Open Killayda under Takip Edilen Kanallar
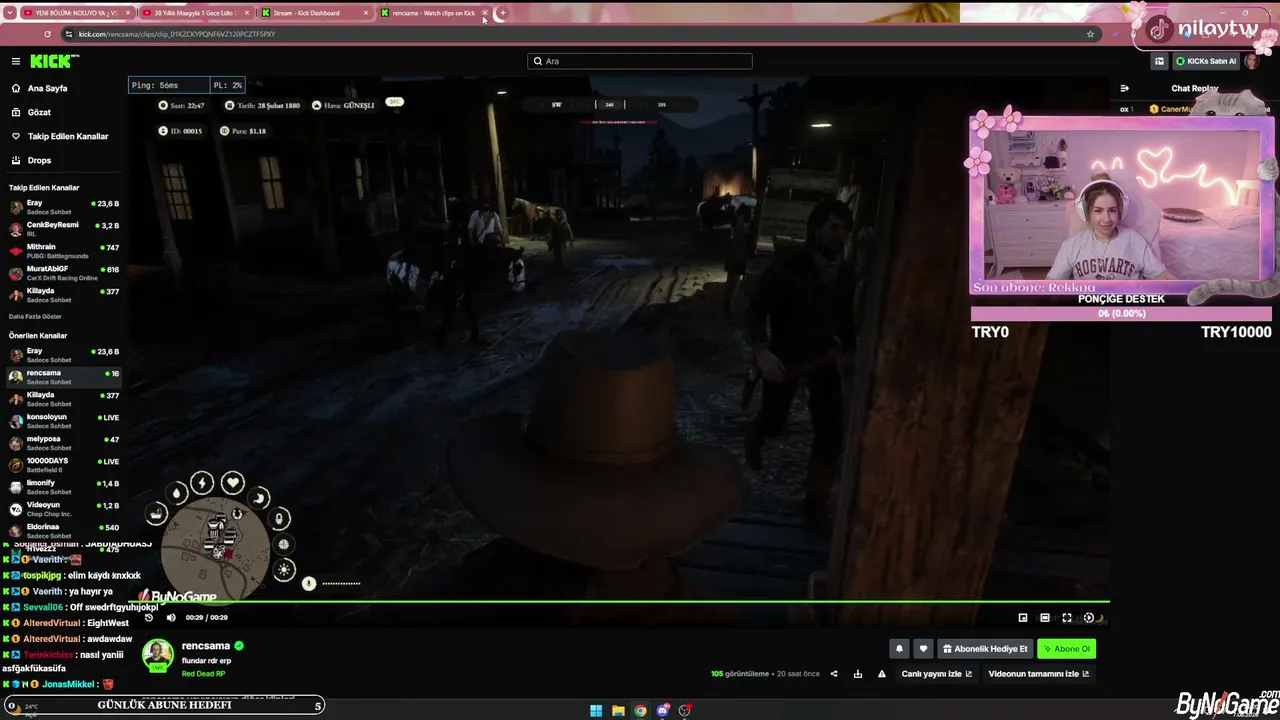Screen dimensions: 1280x720 [64, 295]
